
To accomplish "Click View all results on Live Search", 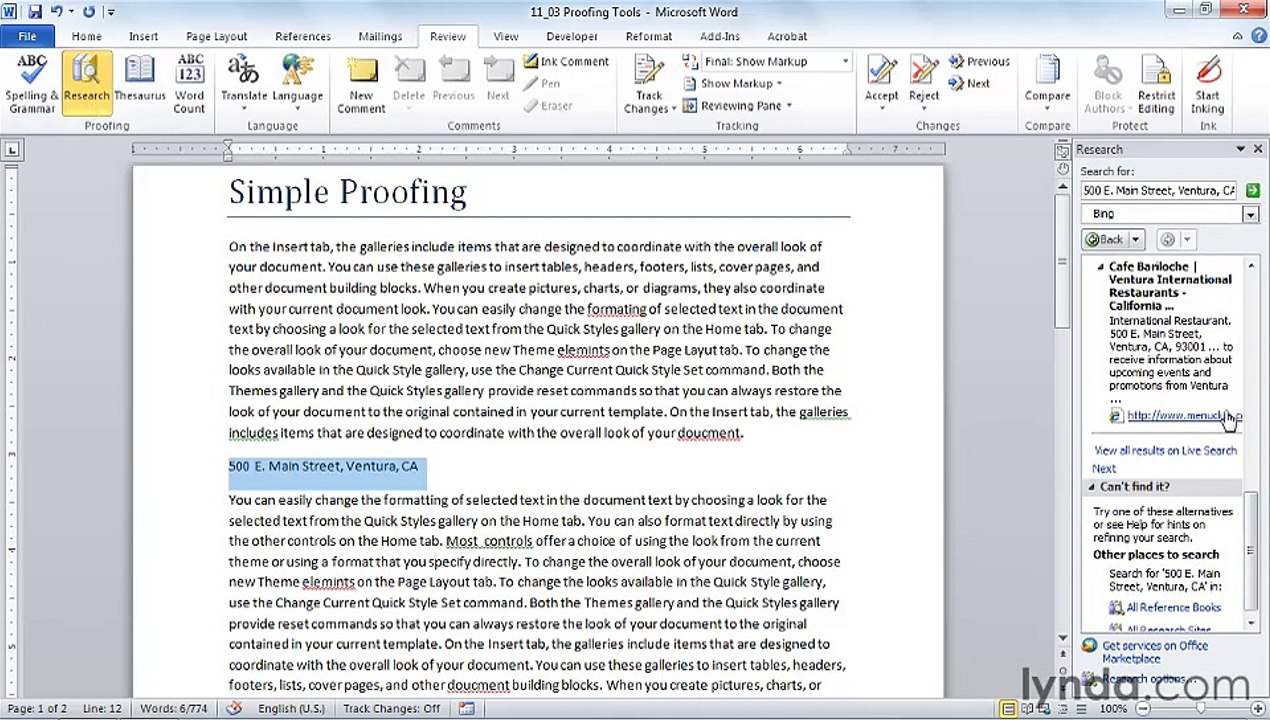I will [x=1165, y=451].
